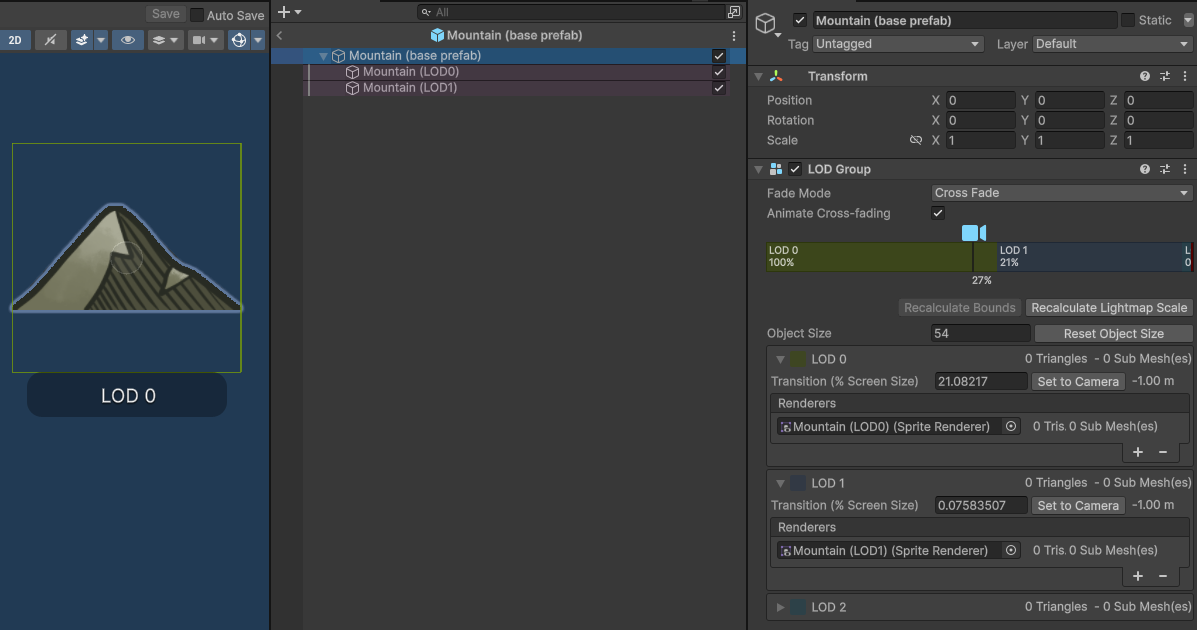This screenshot has width=1197, height=630.
Task: Open the Fade Mode dropdown
Action: click(x=1060, y=192)
